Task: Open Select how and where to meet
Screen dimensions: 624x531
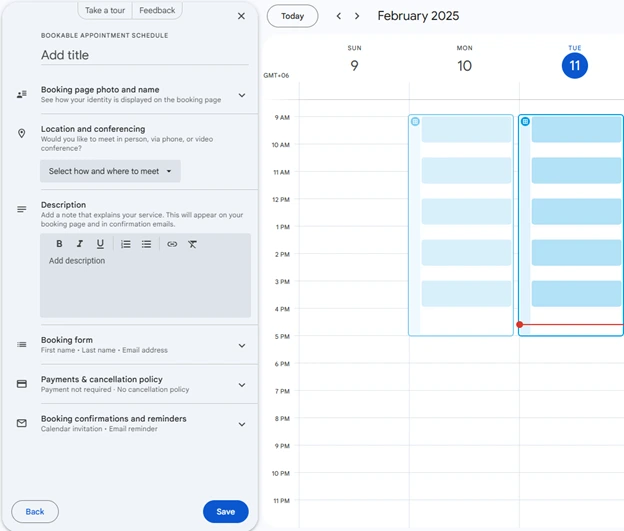Action: 110,171
